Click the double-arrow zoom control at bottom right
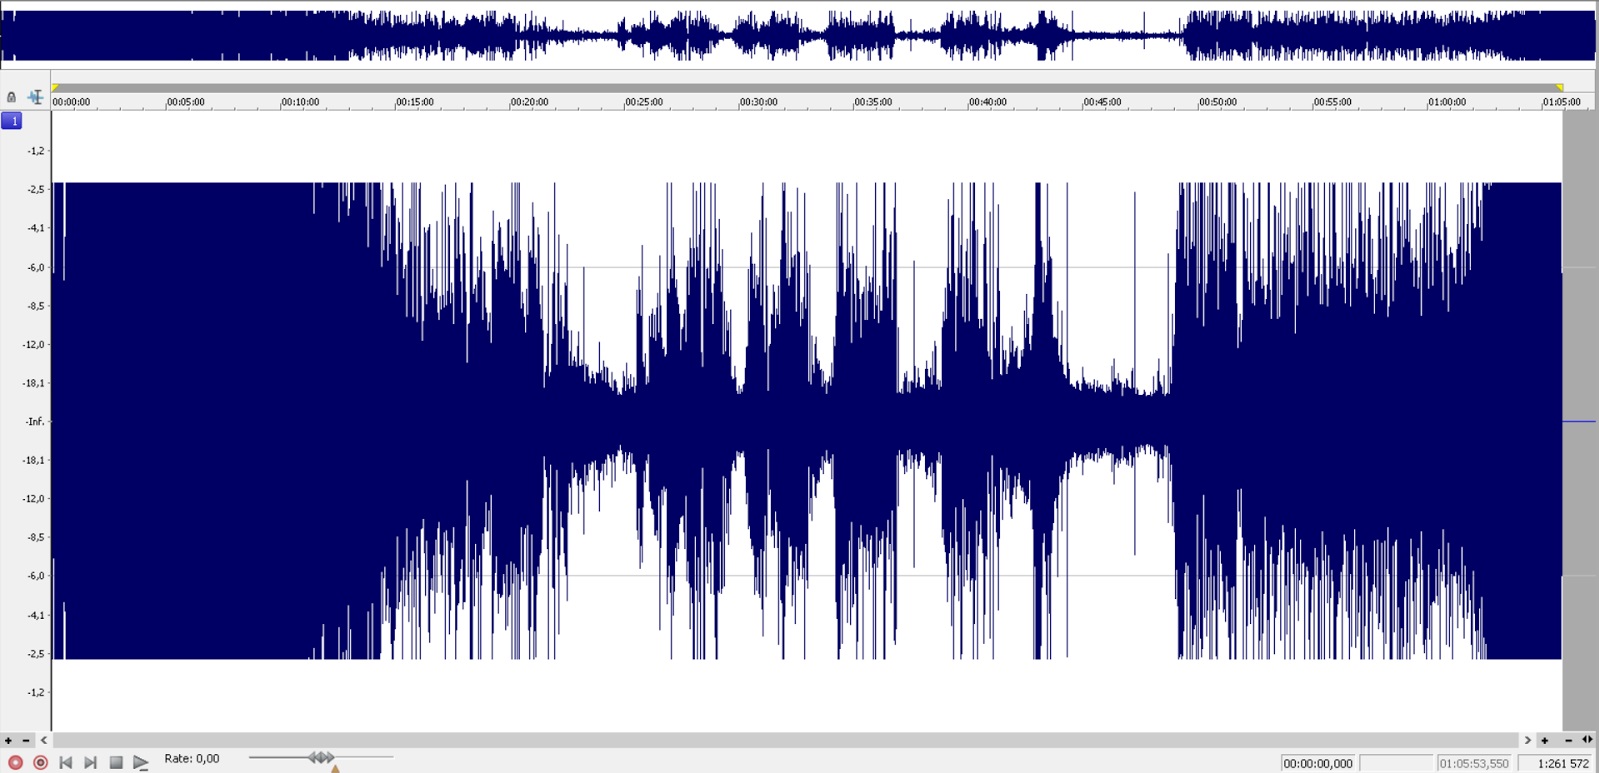The width and height of the screenshot is (1599, 773). click(x=1587, y=741)
